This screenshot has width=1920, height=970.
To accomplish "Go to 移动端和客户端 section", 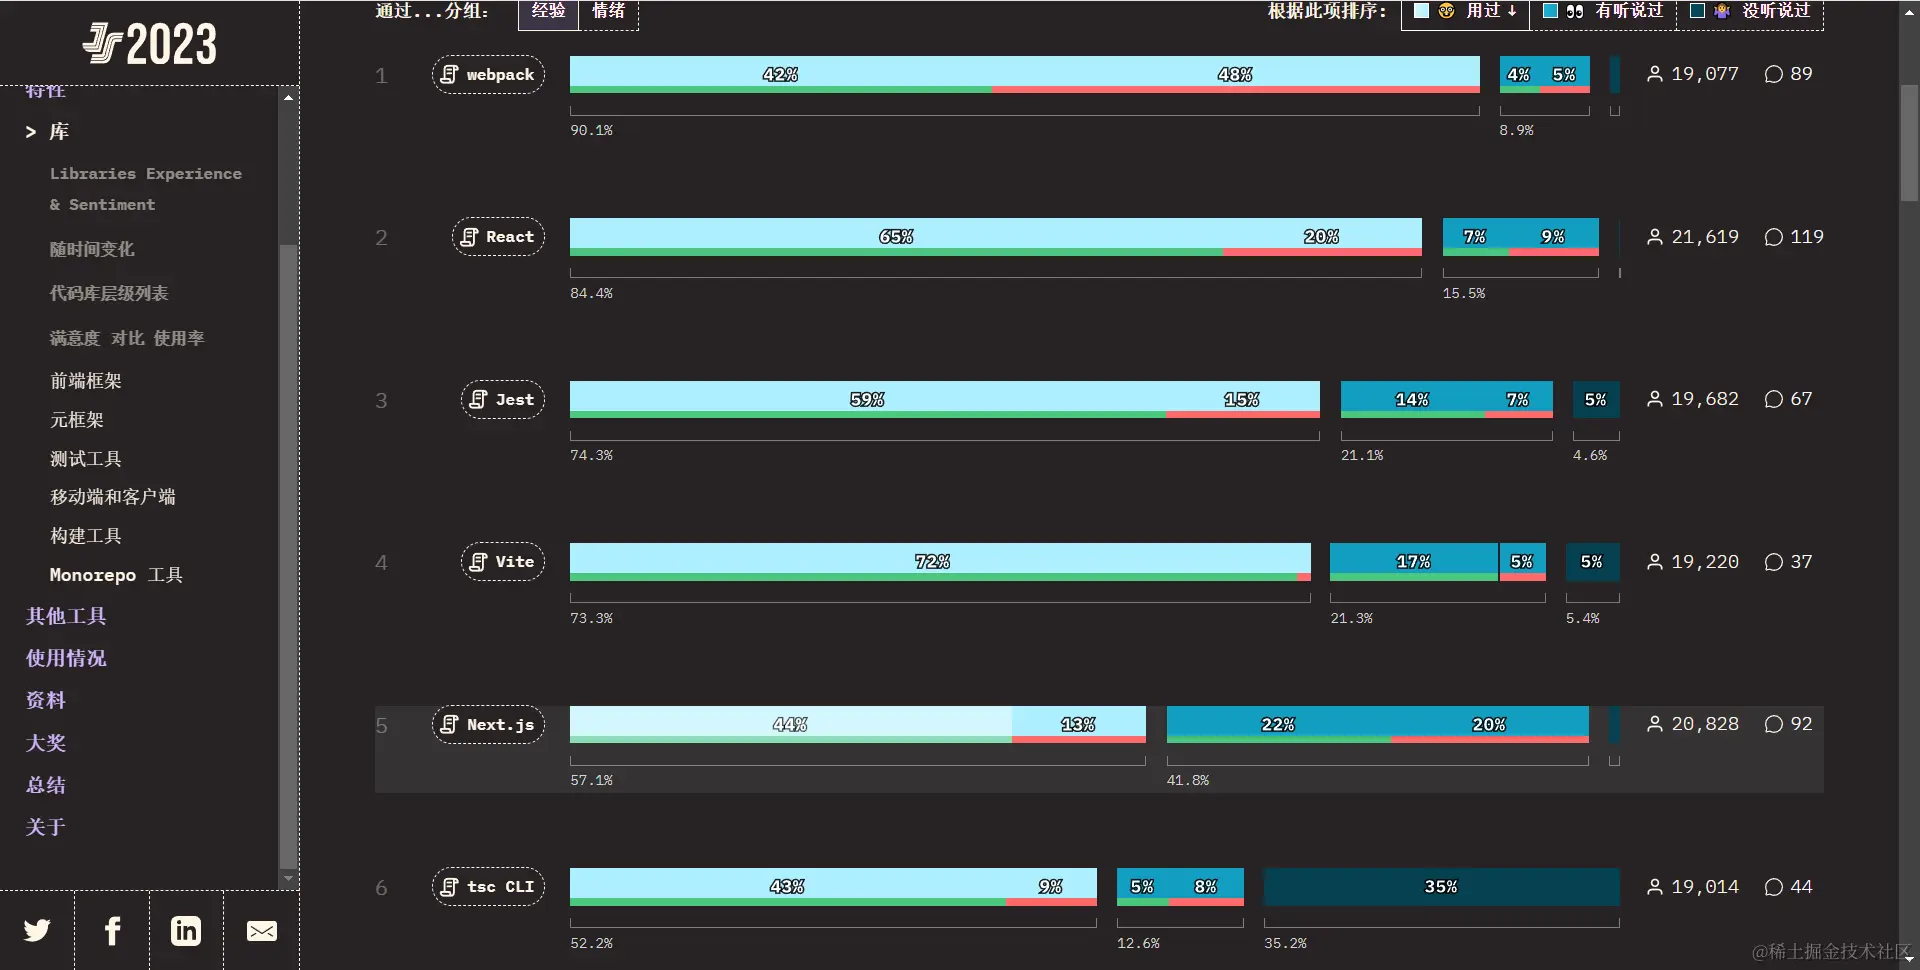I will pos(113,497).
